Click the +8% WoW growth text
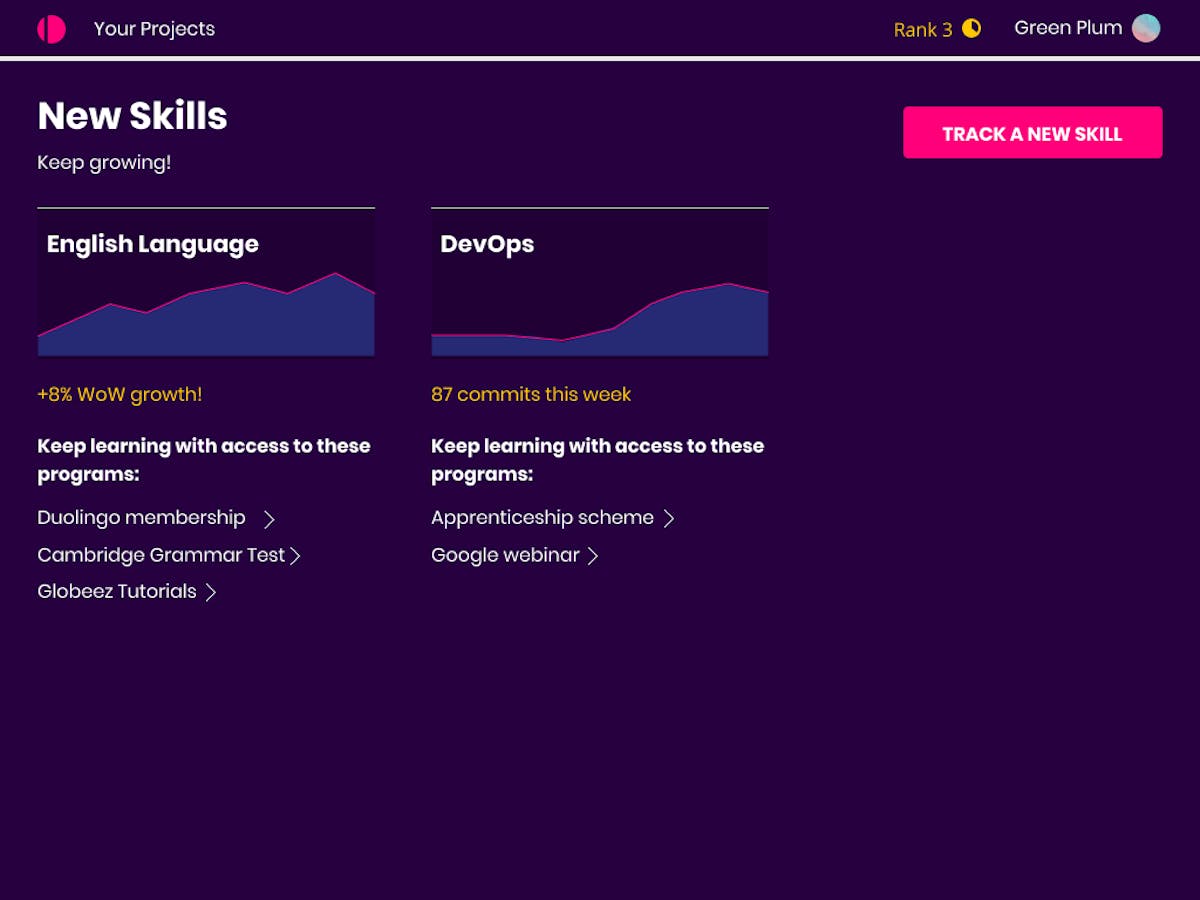1200x900 pixels. pos(120,394)
